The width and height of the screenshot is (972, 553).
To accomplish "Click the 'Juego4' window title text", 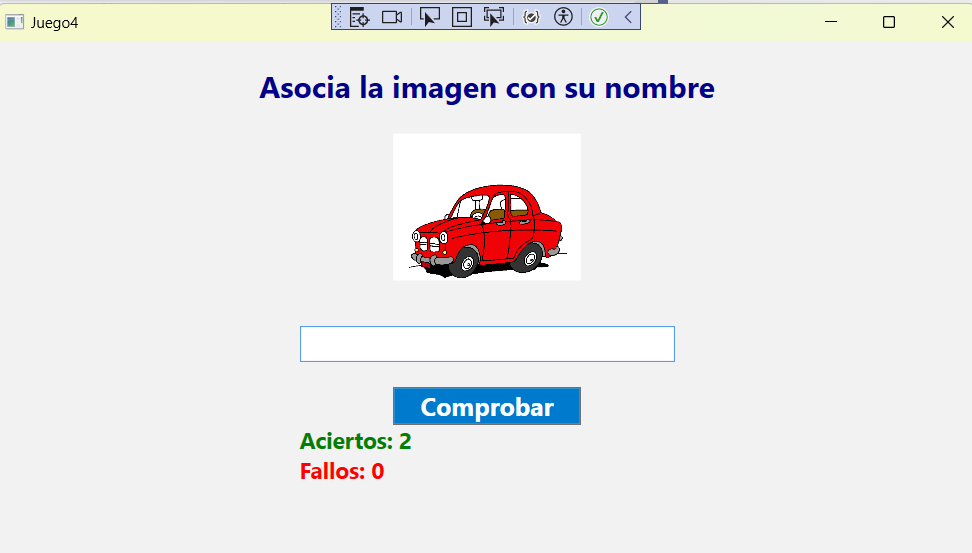I will click(55, 23).
